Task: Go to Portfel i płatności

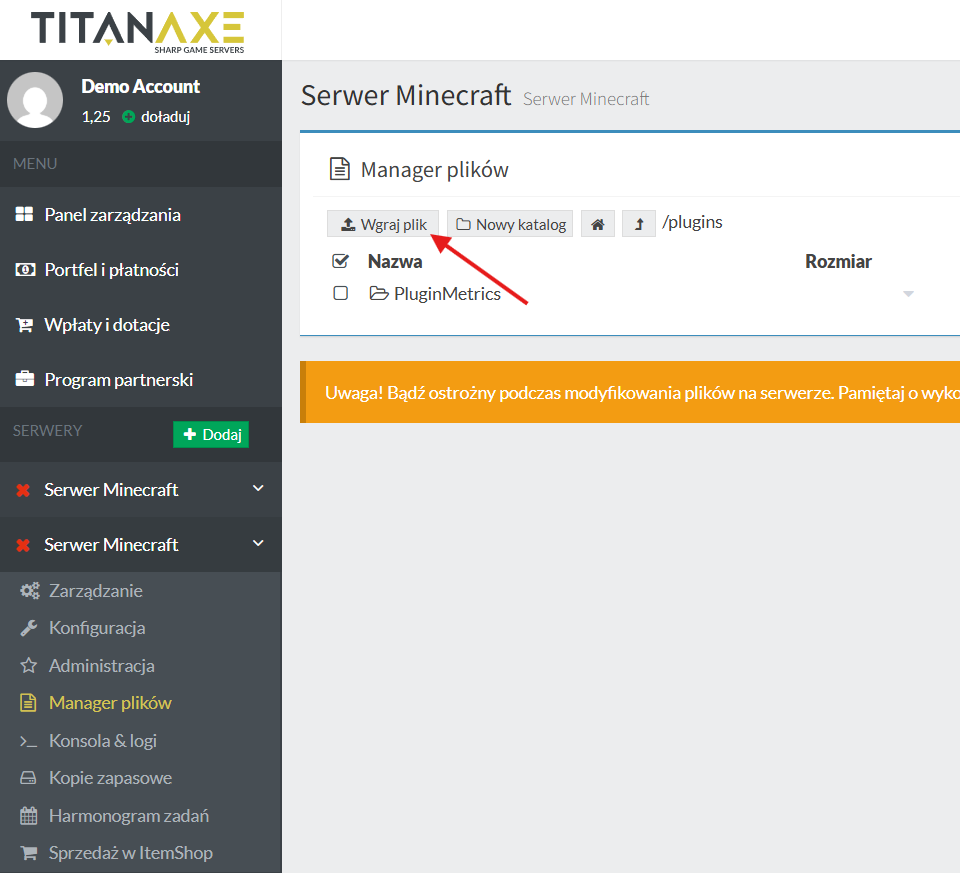Action: pos(111,270)
